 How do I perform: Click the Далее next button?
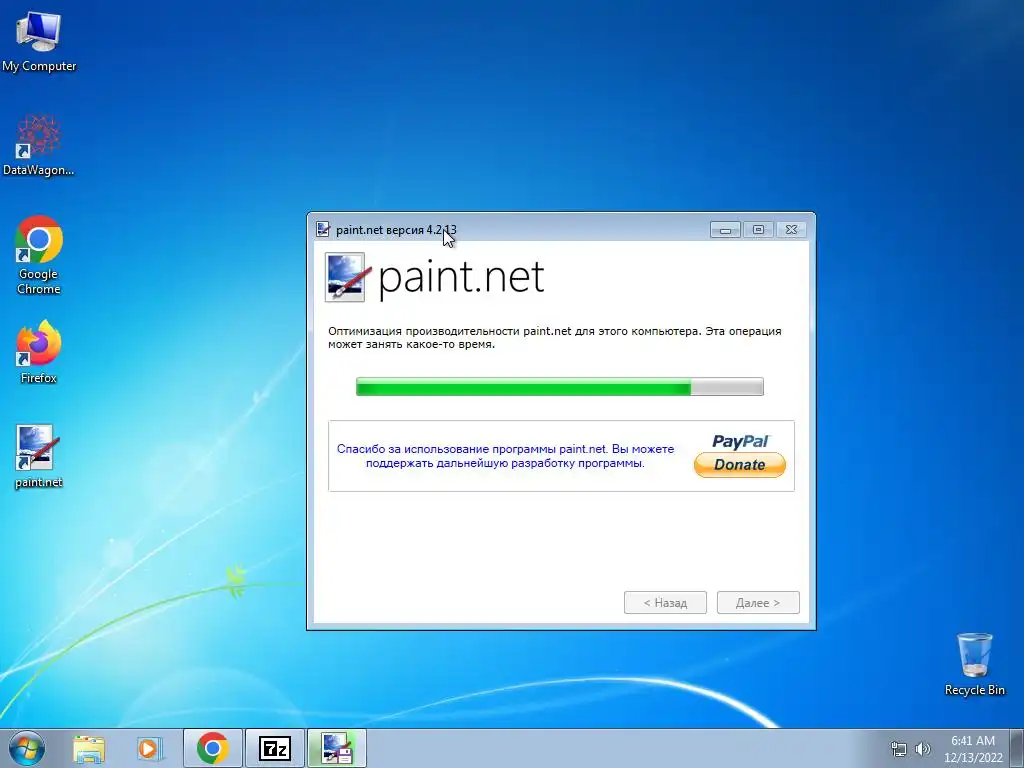click(758, 602)
